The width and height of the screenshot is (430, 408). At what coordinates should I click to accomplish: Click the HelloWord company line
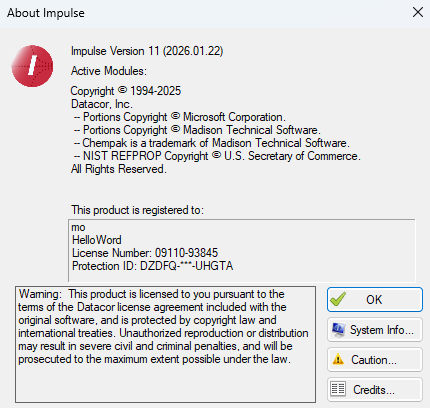(97, 240)
